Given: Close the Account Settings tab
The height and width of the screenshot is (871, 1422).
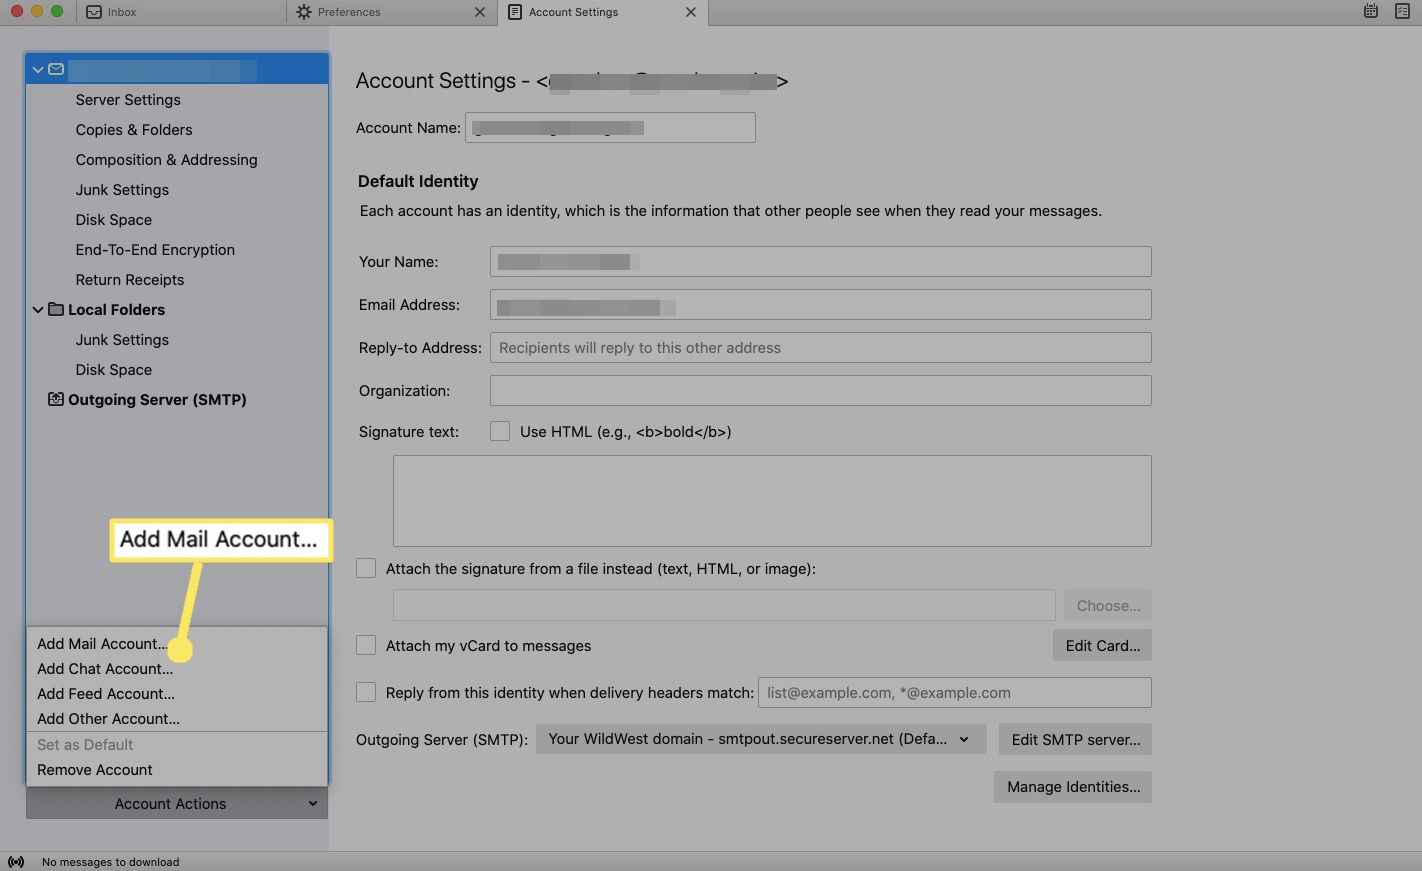Looking at the screenshot, I should tap(691, 12).
